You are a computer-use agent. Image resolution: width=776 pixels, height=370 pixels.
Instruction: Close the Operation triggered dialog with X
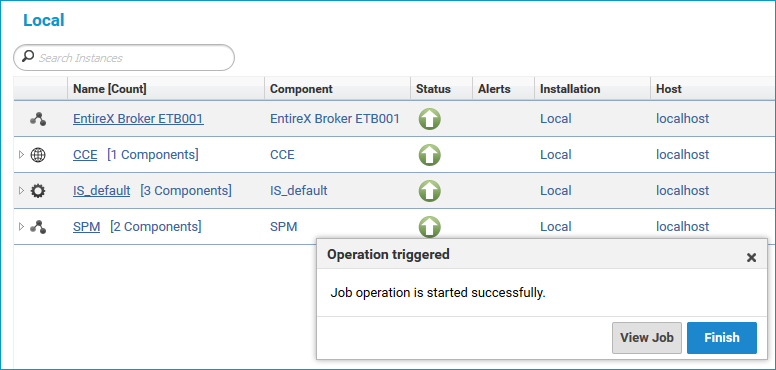(x=751, y=257)
